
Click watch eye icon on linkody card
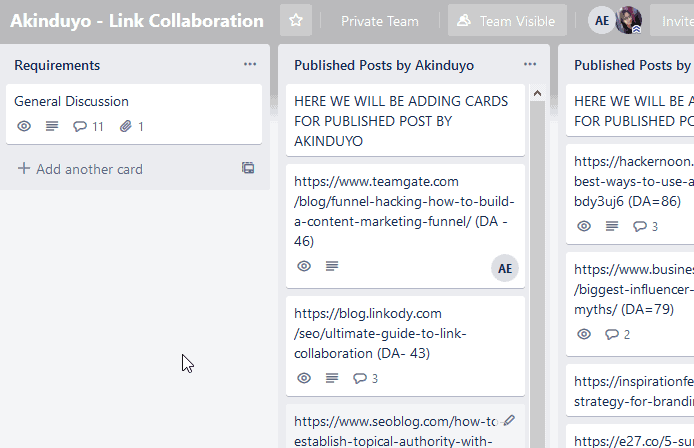(x=304, y=378)
